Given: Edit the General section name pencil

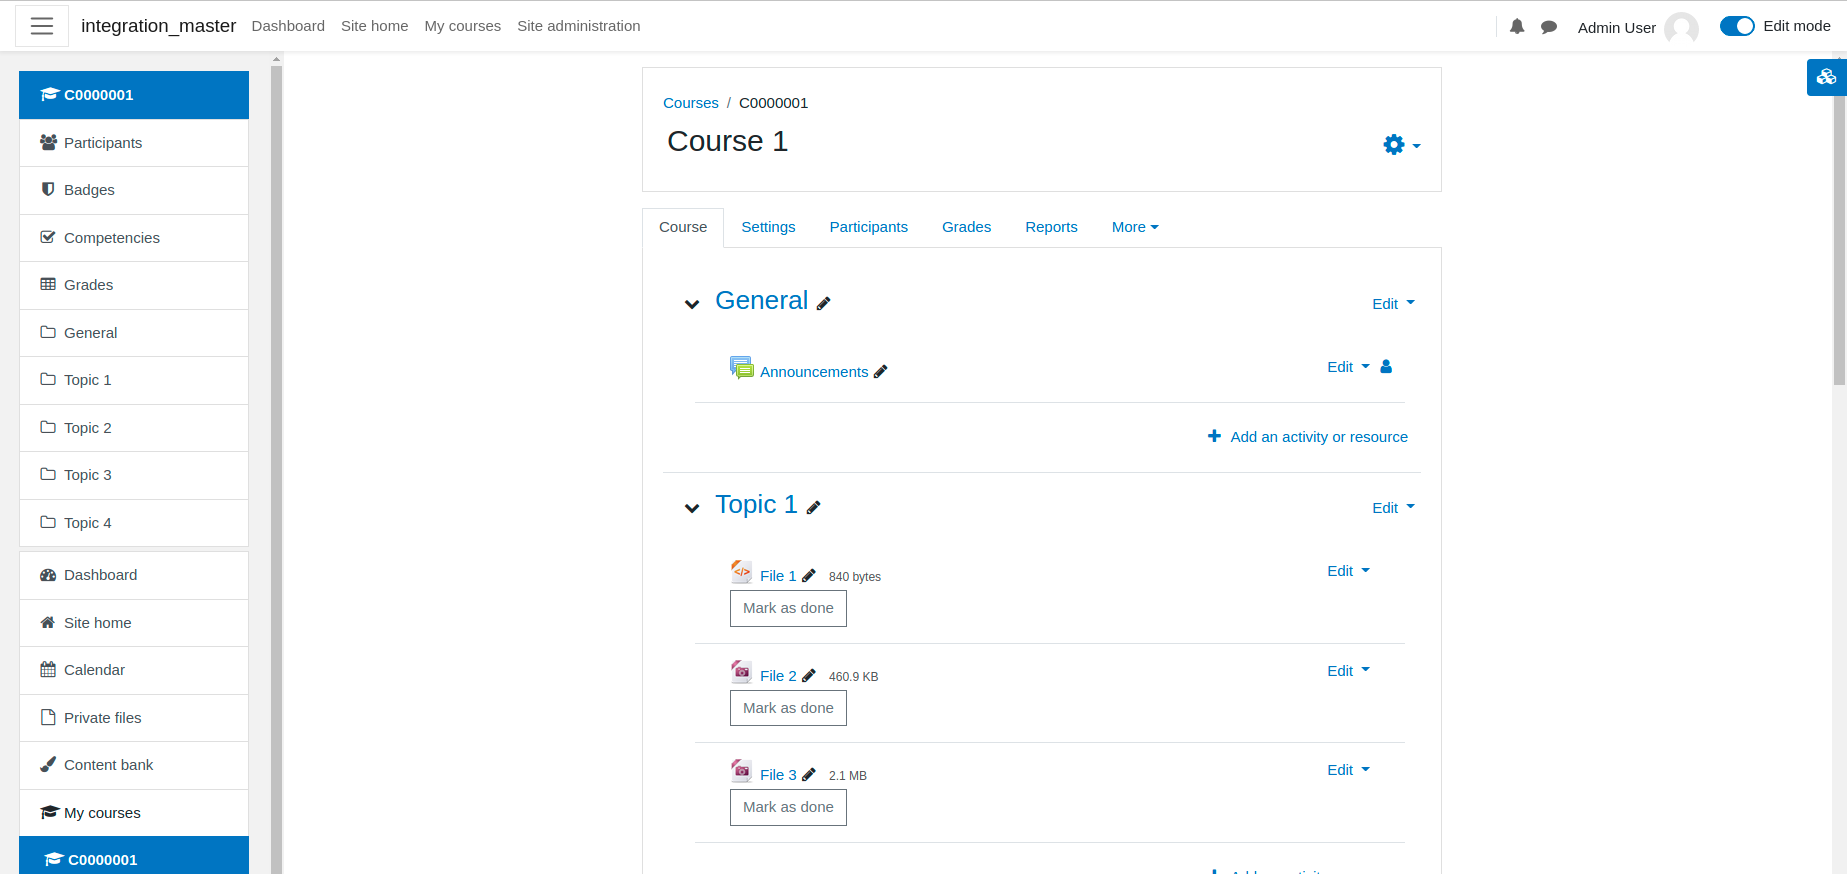Looking at the screenshot, I should [x=824, y=304].
